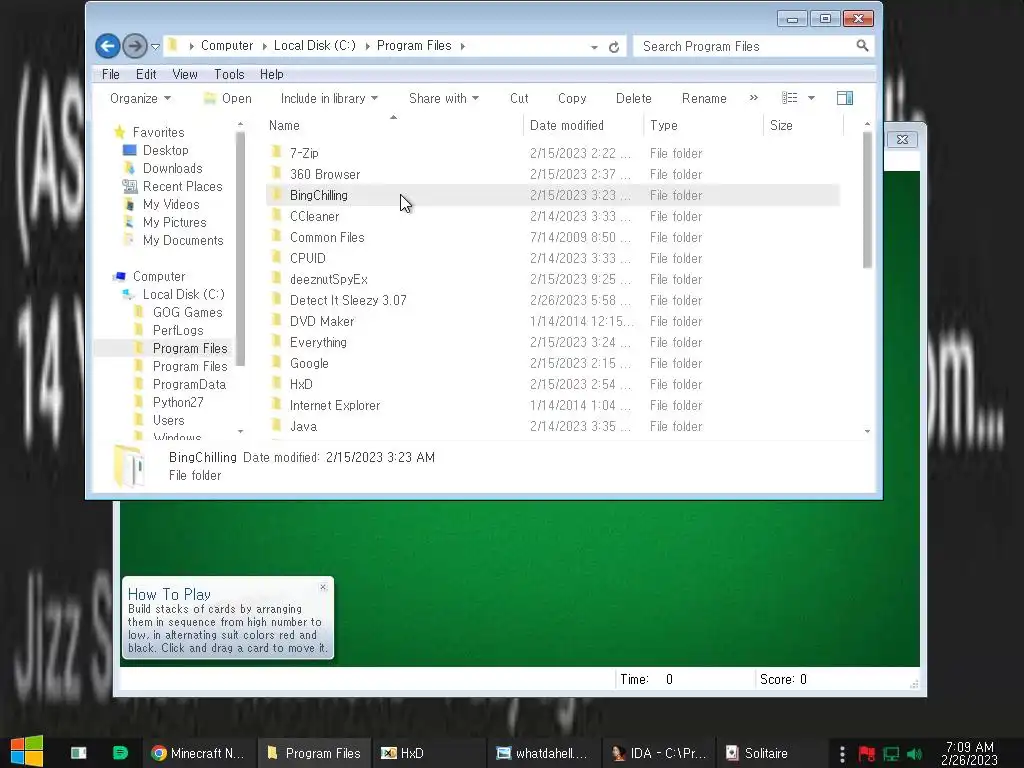Open the Share with dropdown
The width and height of the screenshot is (1024, 768).
tap(444, 99)
